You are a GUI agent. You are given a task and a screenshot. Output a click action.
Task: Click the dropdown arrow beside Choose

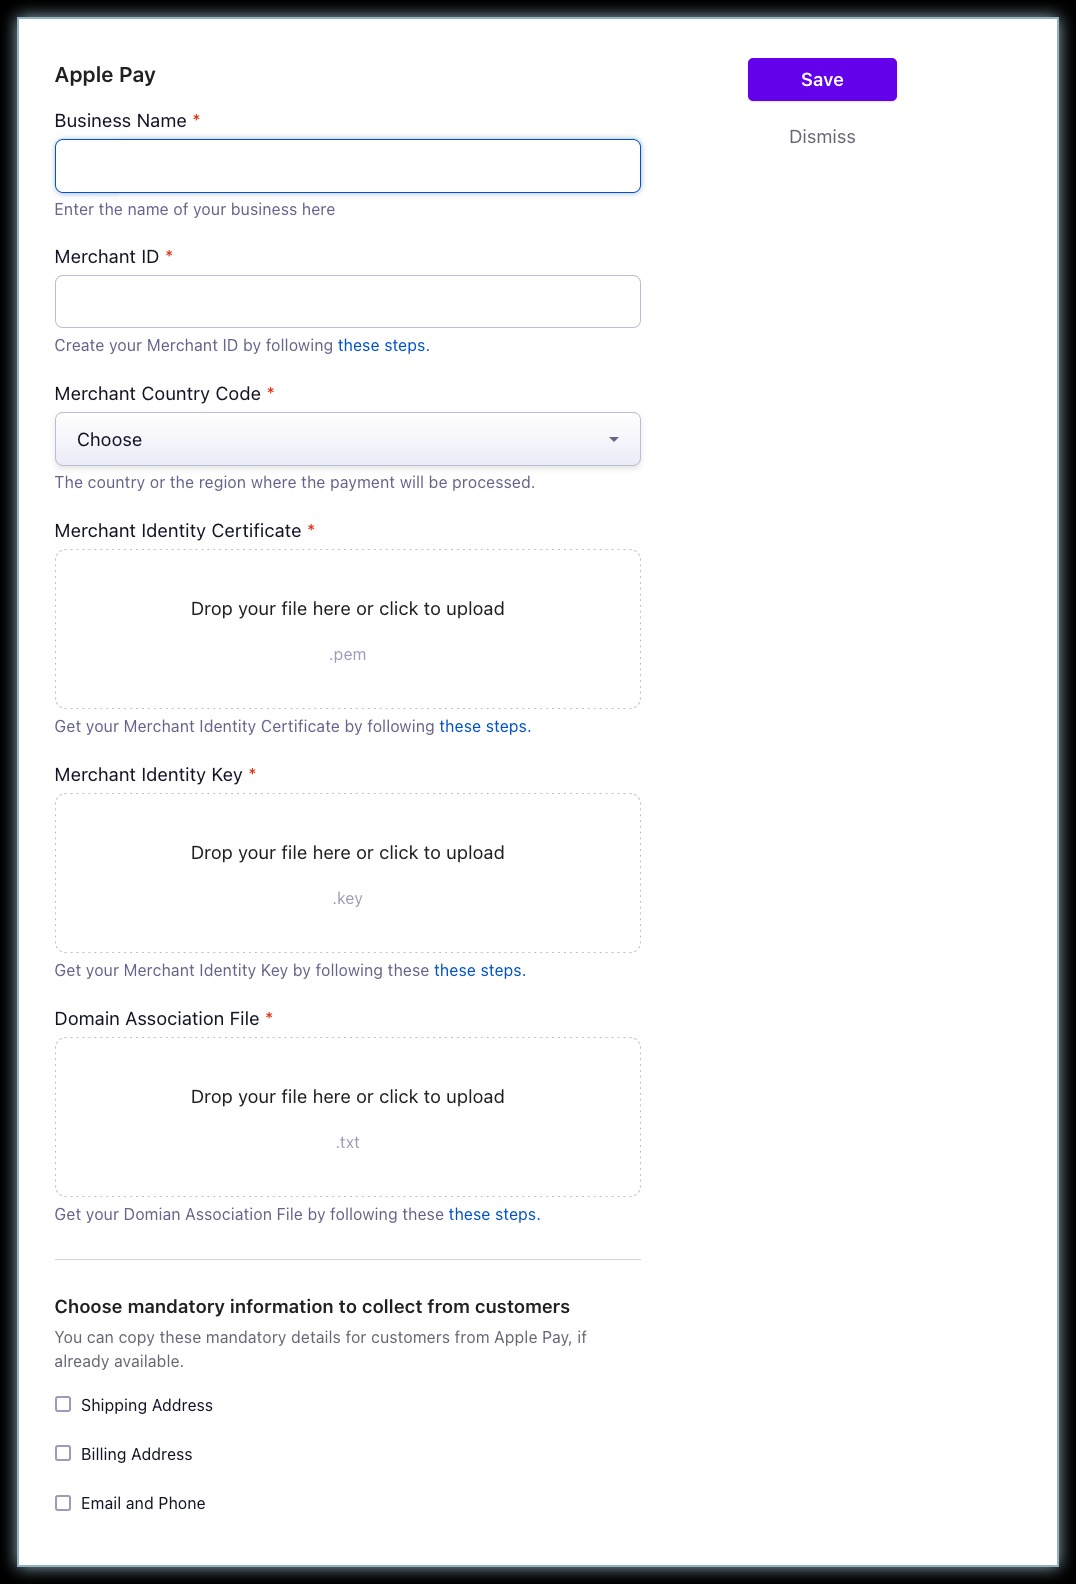tap(614, 440)
